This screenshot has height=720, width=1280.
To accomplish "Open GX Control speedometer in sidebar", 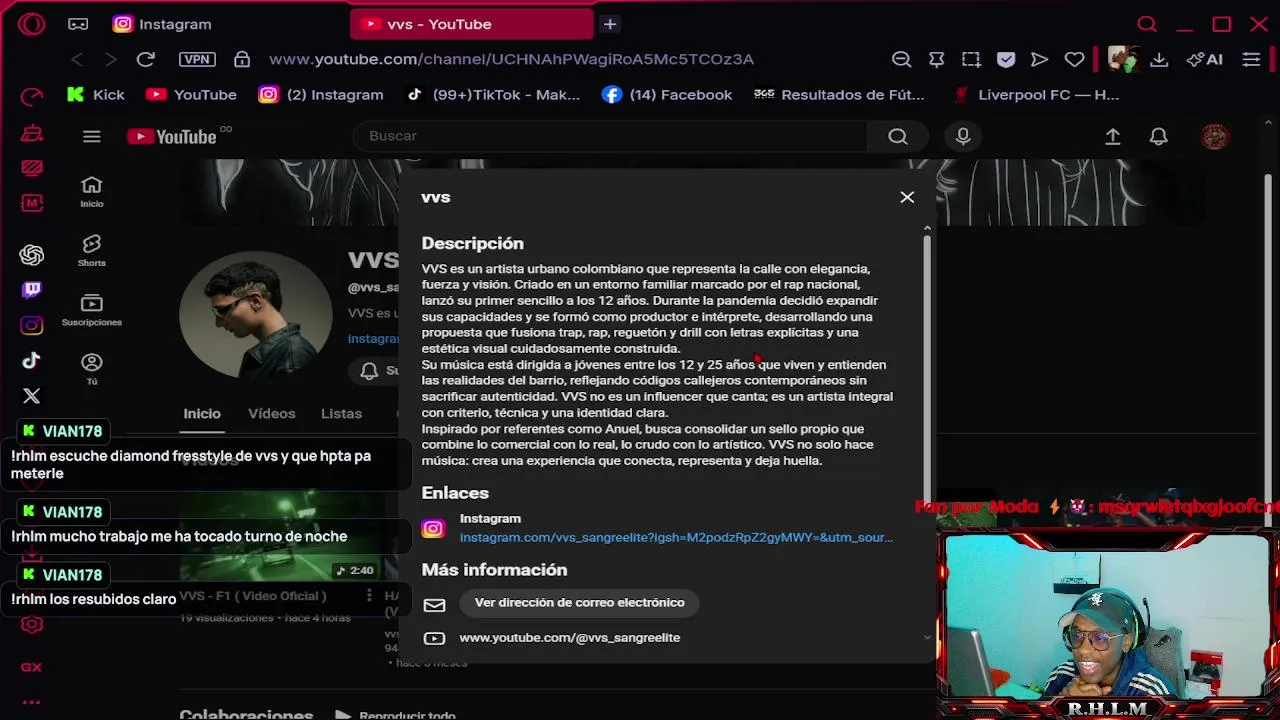I will tap(32, 97).
